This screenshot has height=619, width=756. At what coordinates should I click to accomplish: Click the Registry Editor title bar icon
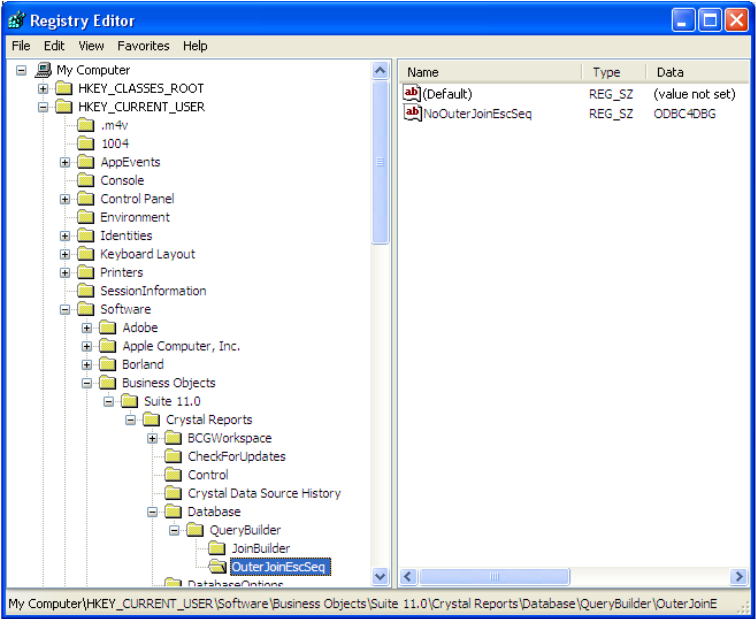(x=17, y=20)
